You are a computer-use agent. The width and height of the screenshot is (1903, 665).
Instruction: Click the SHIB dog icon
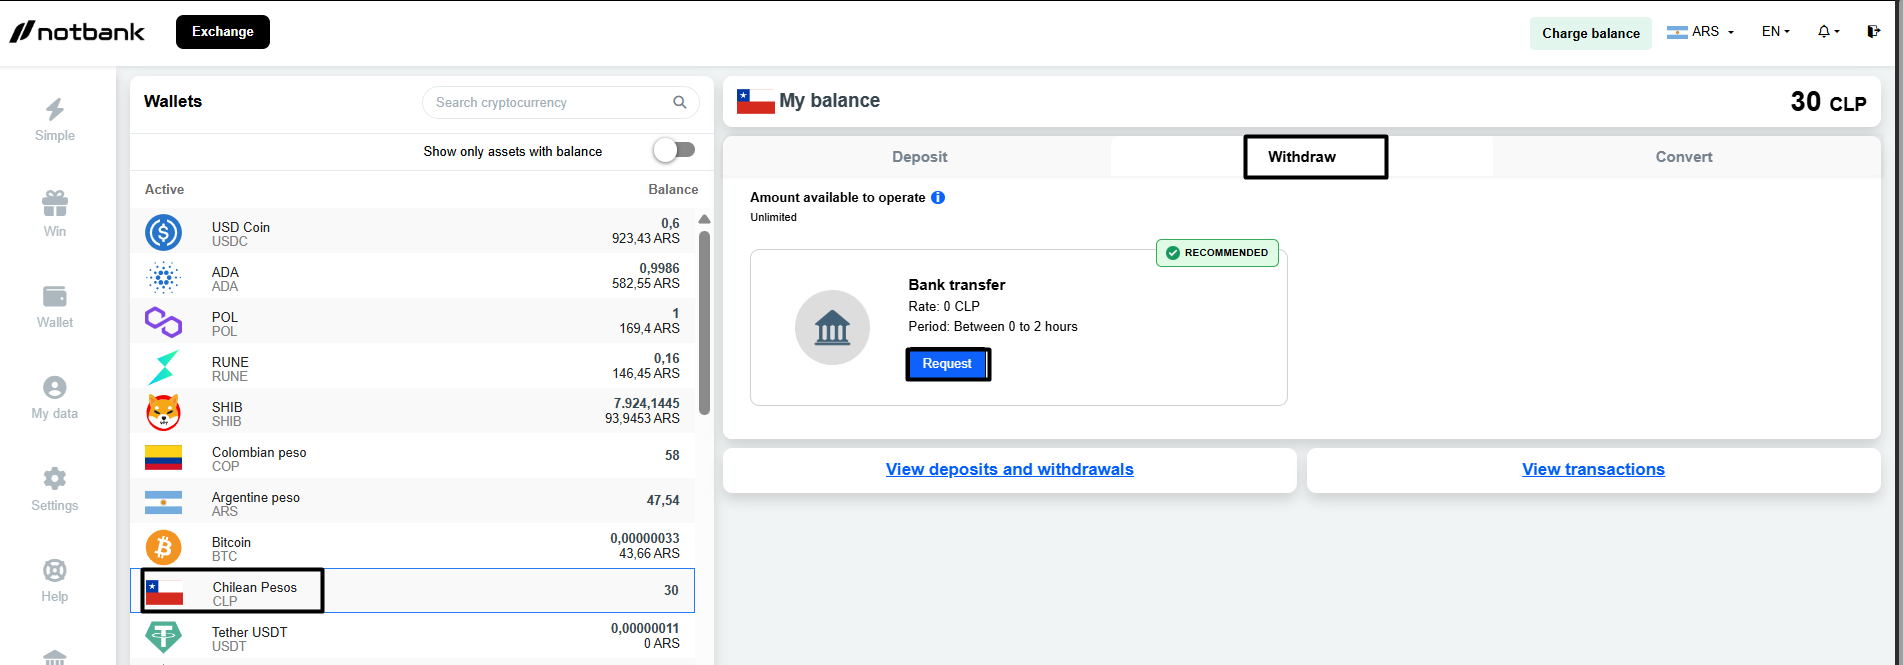point(163,412)
